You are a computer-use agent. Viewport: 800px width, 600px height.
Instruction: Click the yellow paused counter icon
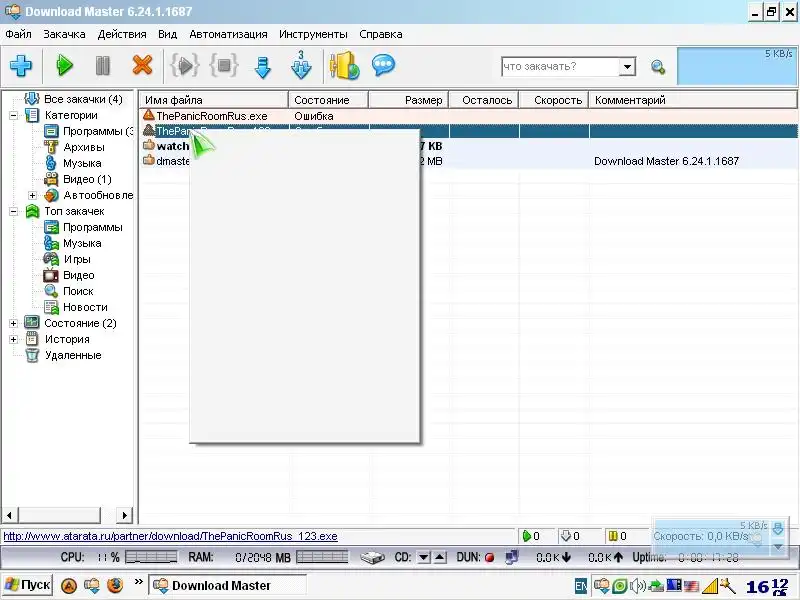tap(613, 536)
